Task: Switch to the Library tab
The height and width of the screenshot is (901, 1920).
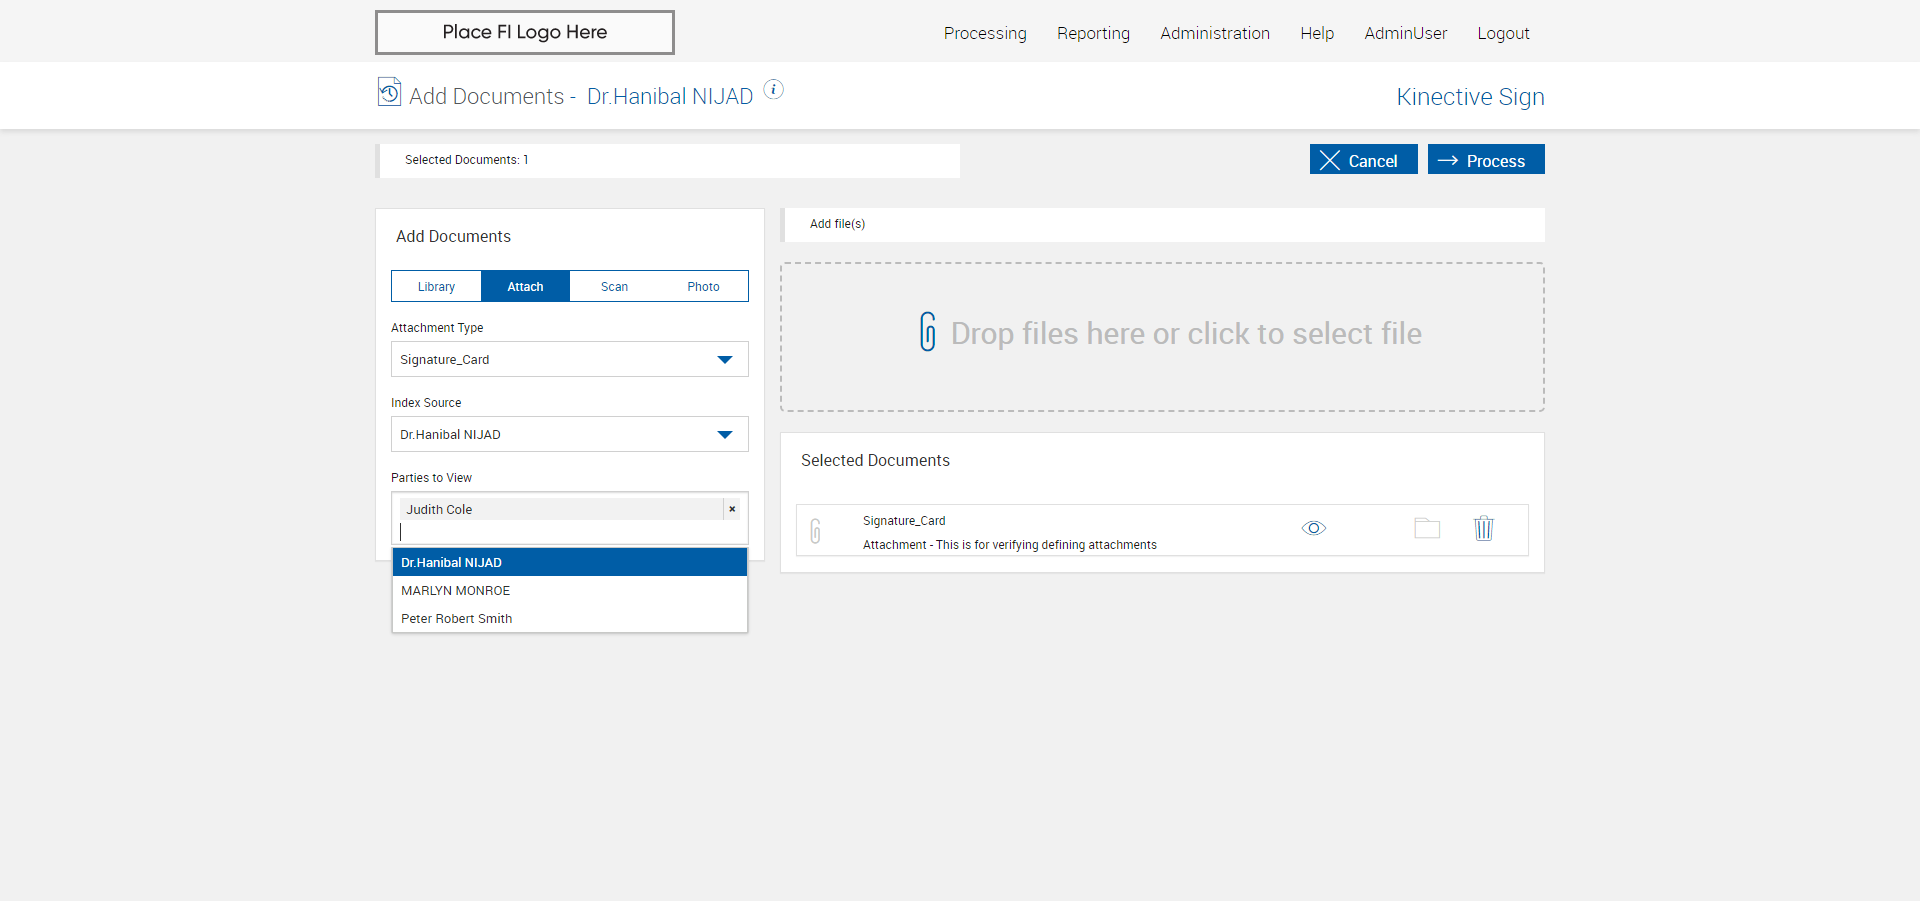Action: tap(436, 287)
